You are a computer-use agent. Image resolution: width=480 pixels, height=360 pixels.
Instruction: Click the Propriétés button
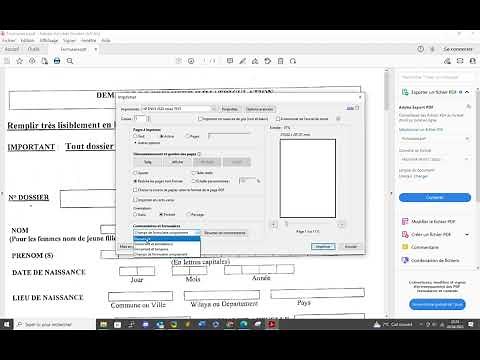pyautogui.click(x=230, y=109)
